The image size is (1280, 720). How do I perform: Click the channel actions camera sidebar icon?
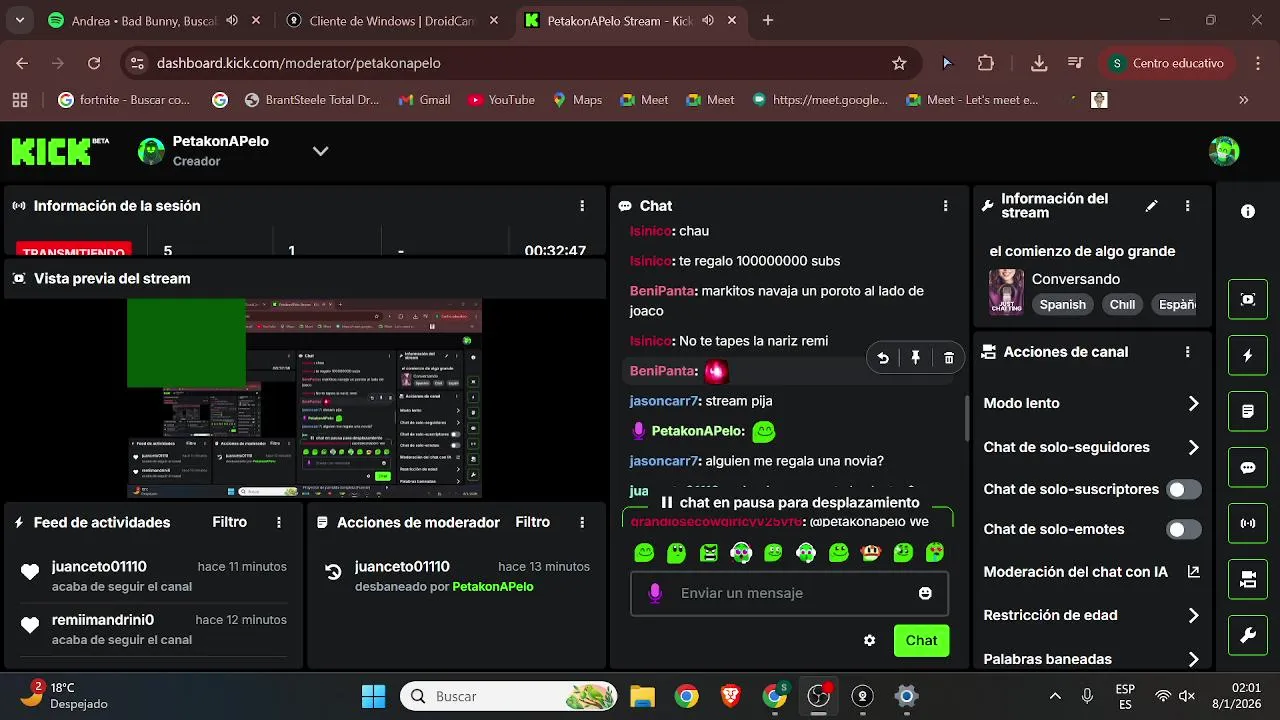(x=1247, y=579)
